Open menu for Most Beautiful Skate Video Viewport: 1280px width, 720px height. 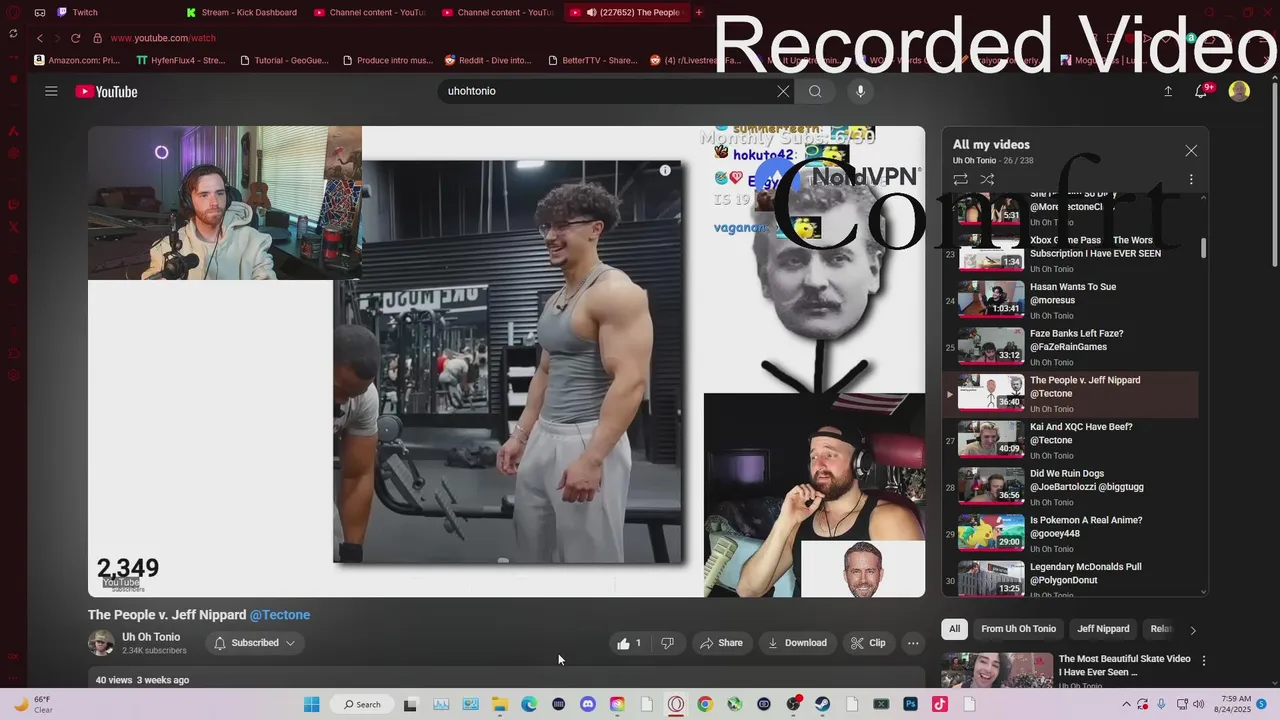click(1204, 661)
